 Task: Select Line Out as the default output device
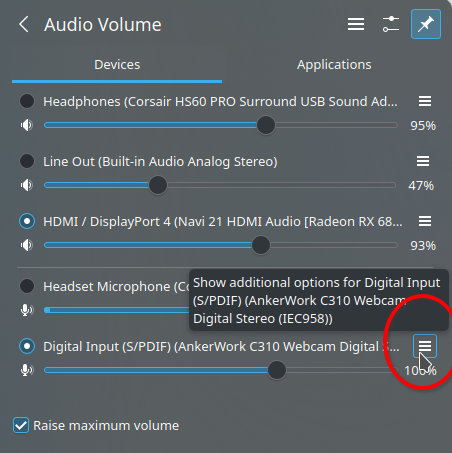click(27, 161)
